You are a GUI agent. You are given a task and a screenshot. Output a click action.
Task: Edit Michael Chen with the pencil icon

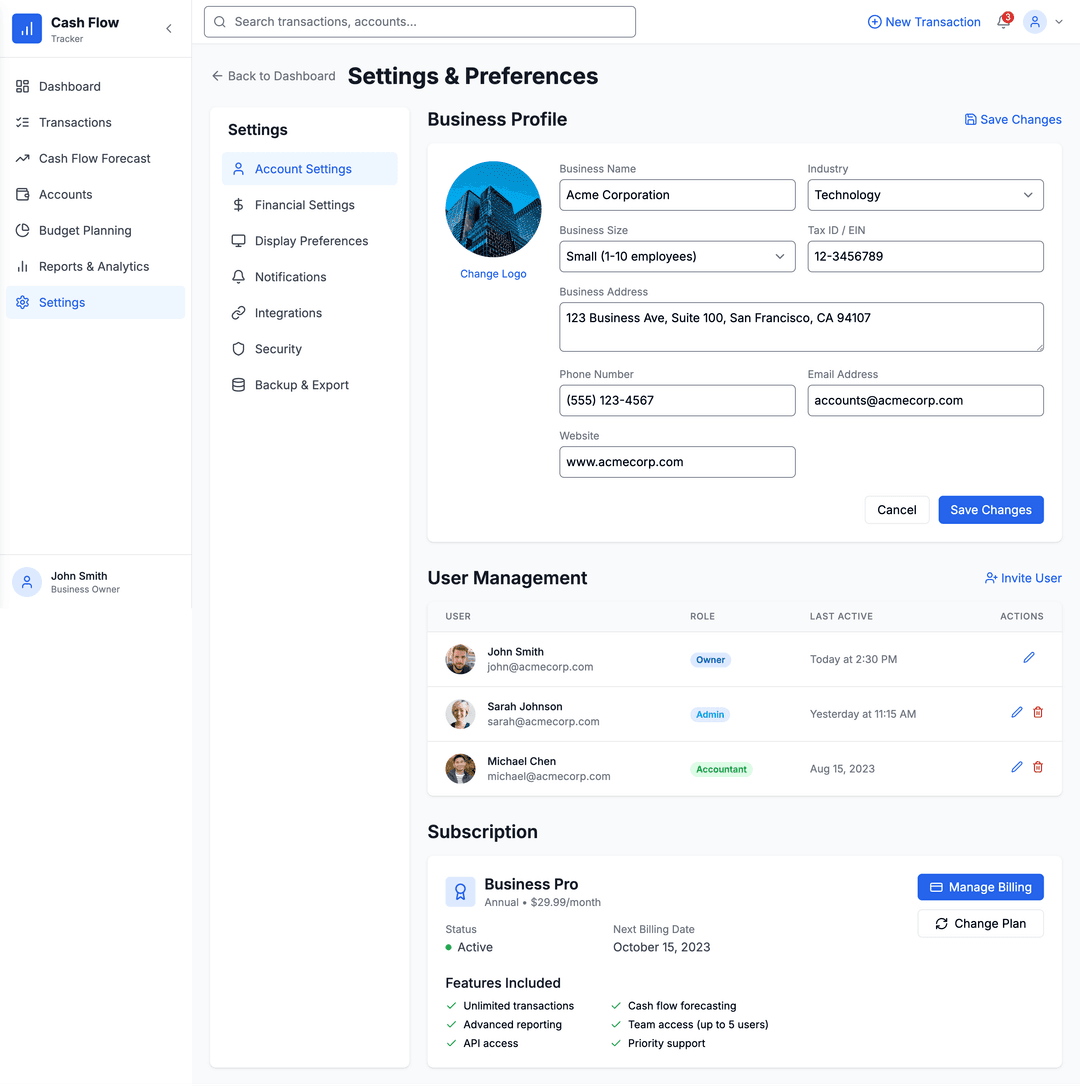pos(1017,767)
